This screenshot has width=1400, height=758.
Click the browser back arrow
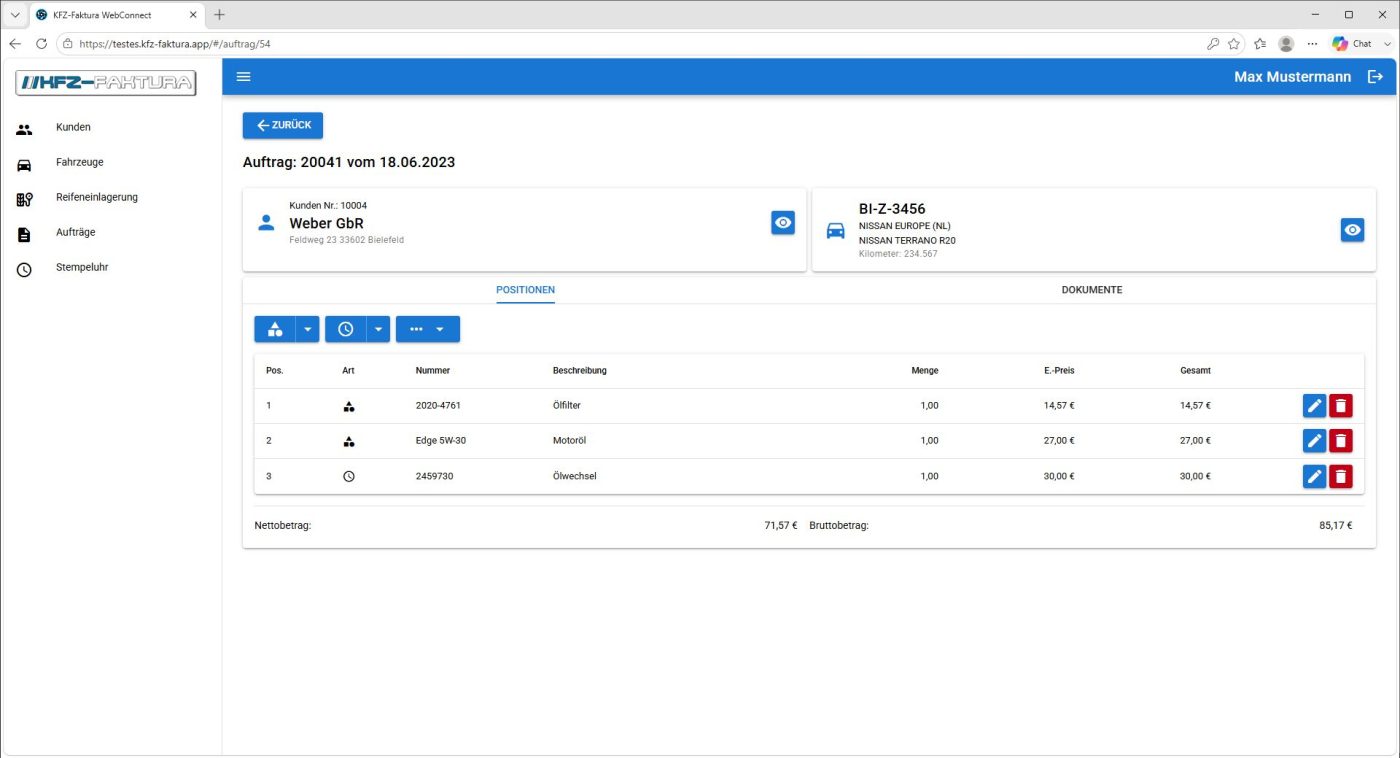coord(15,44)
